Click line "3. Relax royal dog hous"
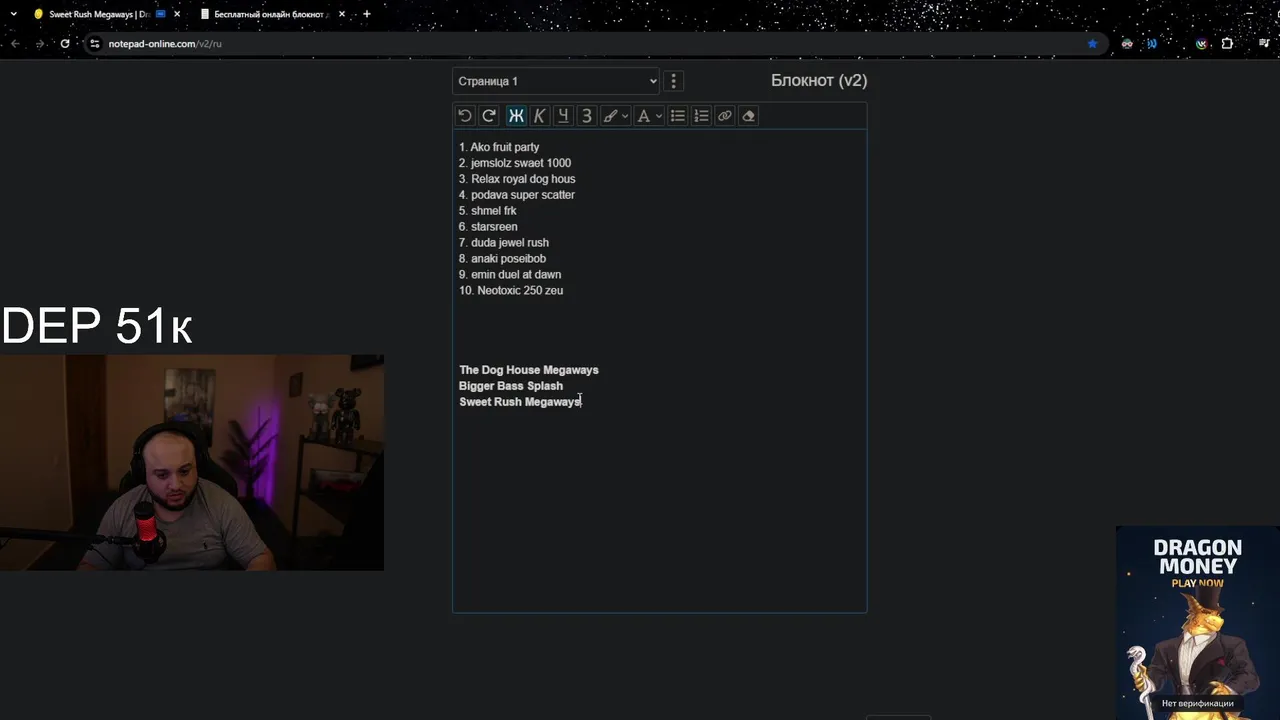Image resolution: width=1280 pixels, height=720 pixels. (x=517, y=179)
